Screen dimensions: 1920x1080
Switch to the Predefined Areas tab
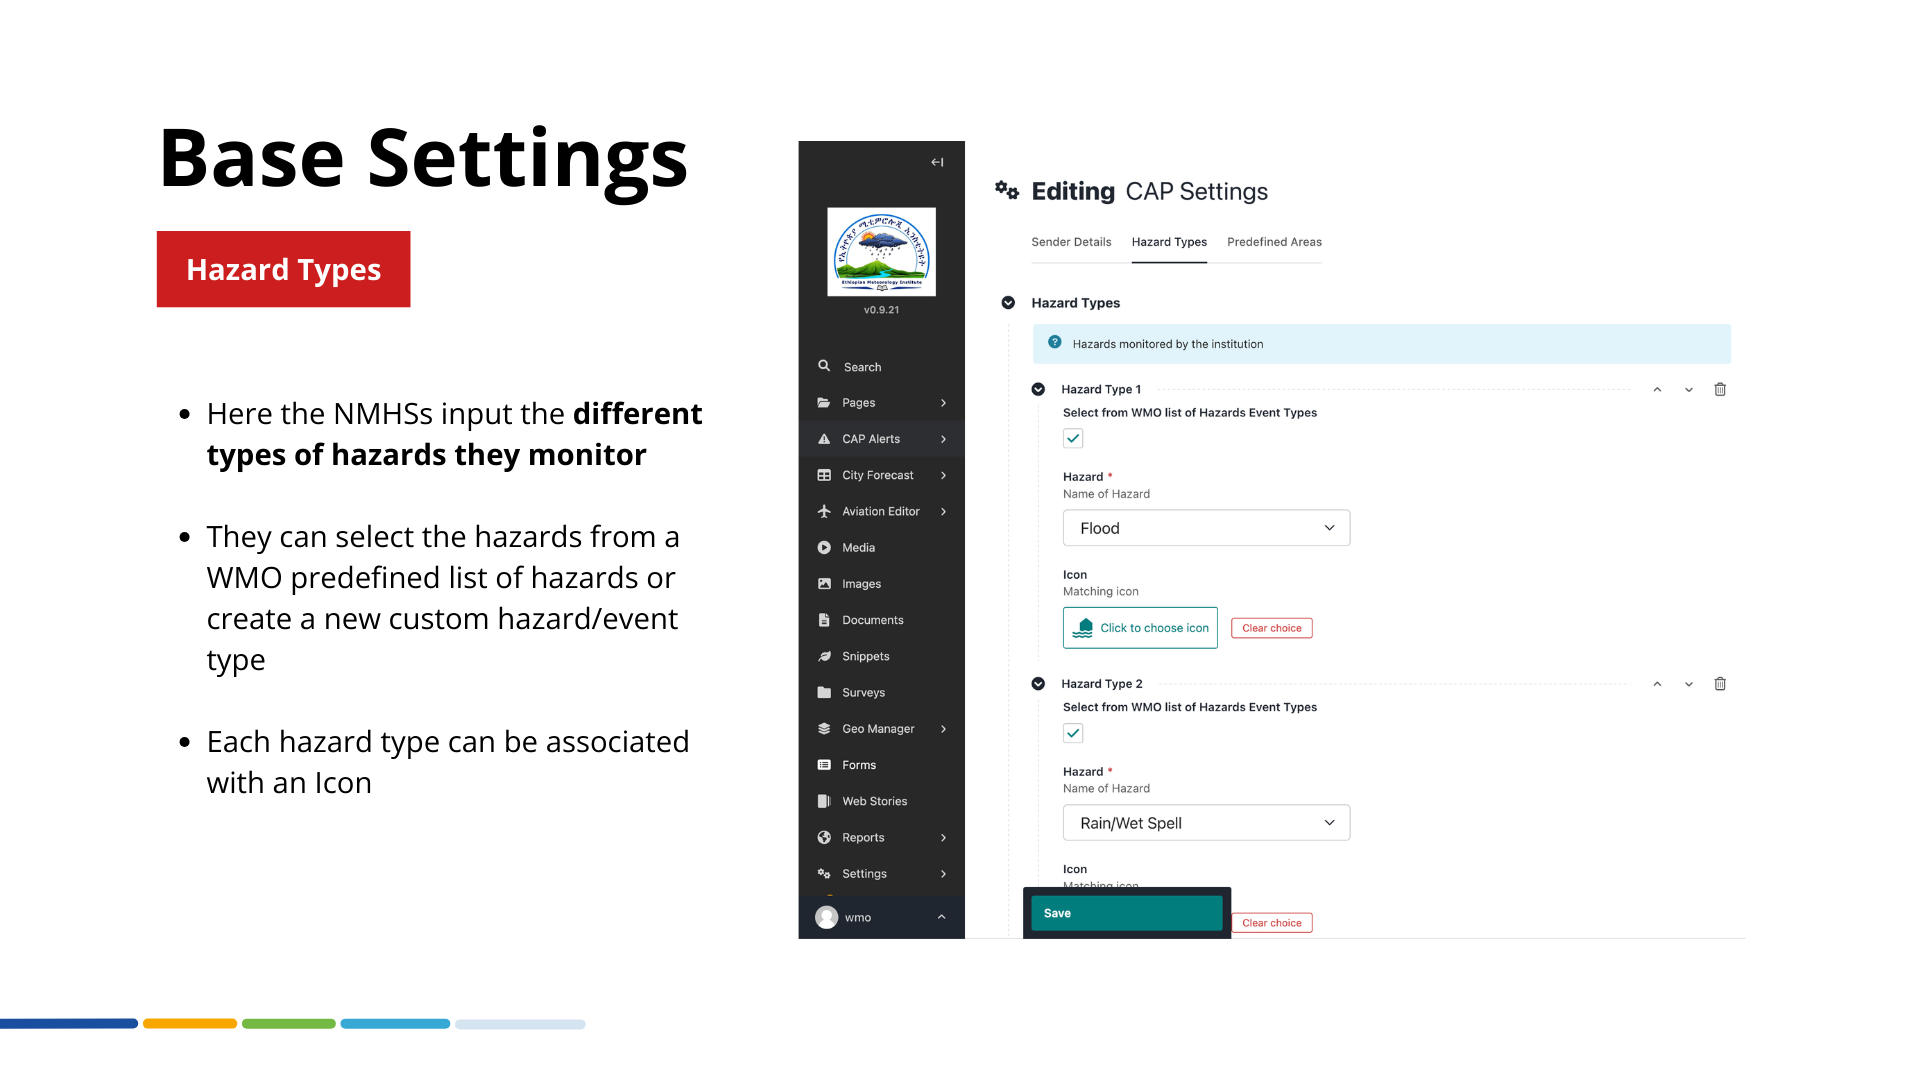click(1274, 242)
